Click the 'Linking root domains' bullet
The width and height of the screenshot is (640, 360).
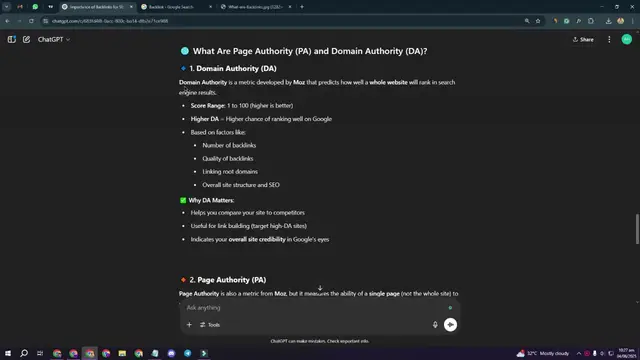[x=230, y=171]
